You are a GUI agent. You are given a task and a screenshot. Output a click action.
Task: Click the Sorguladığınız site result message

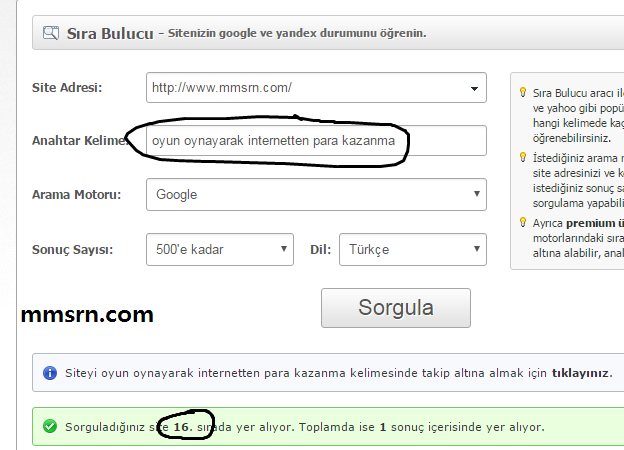pyautogui.click(x=305, y=427)
